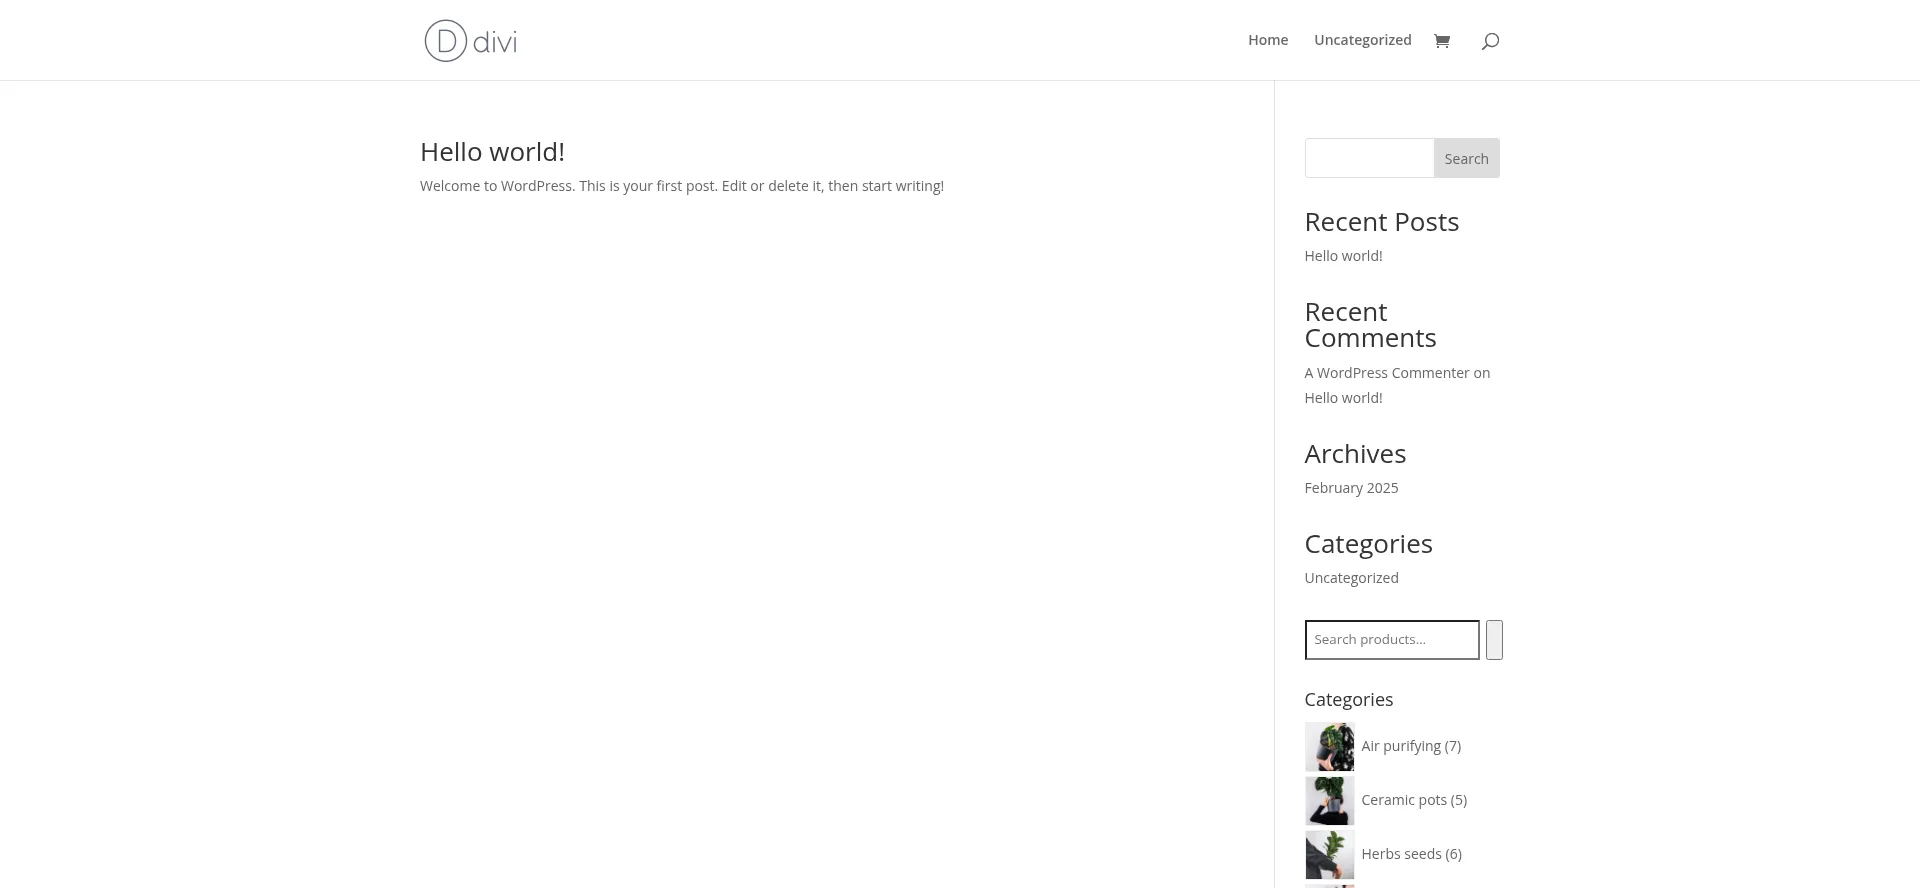Click into the sidebar blog search field
The width and height of the screenshot is (1920, 888).
coord(1369,158)
